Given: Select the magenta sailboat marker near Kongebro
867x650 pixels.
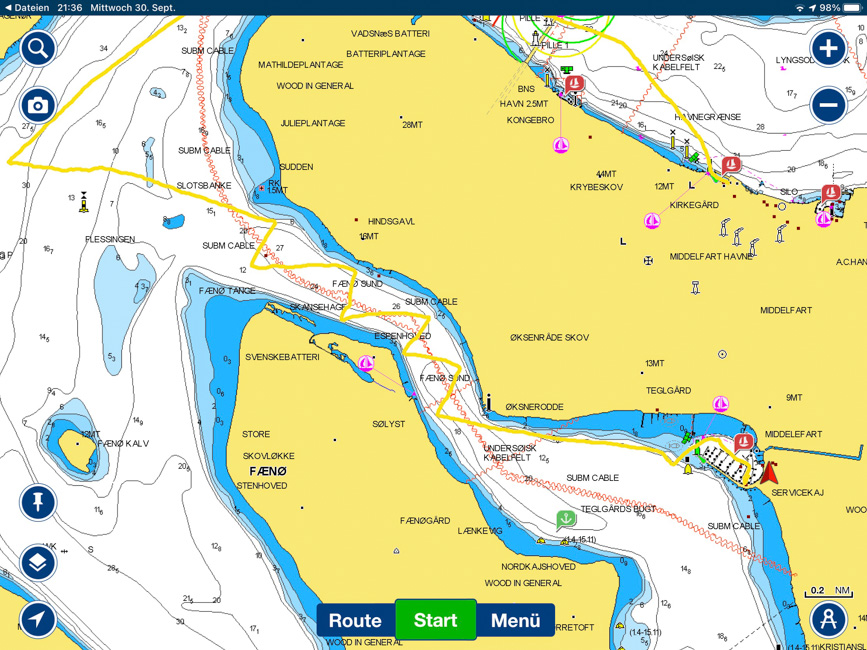Looking at the screenshot, I should click(x=562, y=146).
